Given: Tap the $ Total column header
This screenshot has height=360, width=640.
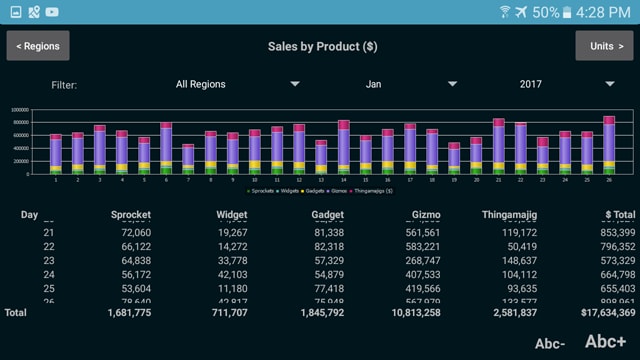Looking at the screenshot, I should [x=620, y=215].
